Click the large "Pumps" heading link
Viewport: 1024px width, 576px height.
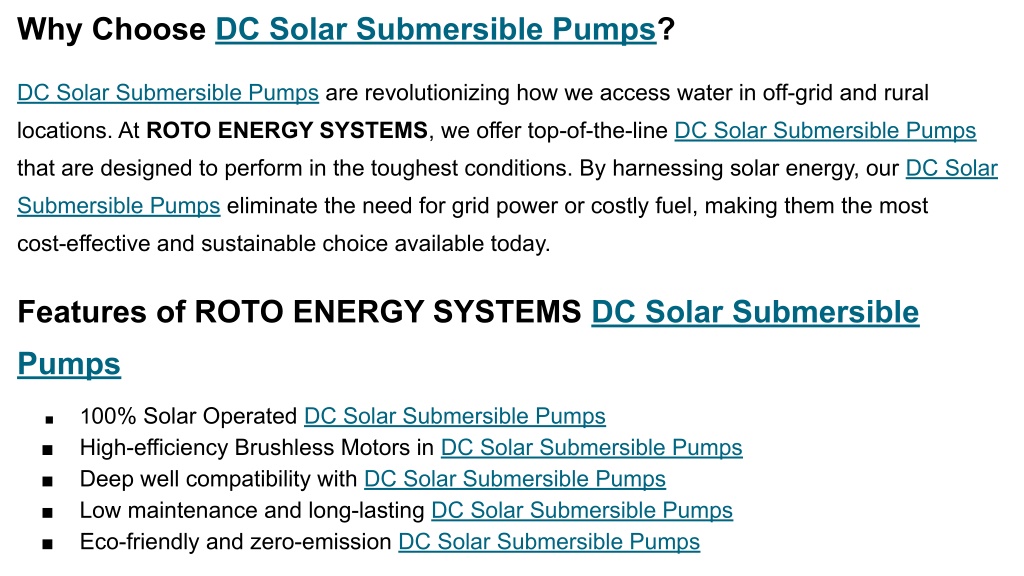click(69, 364)
